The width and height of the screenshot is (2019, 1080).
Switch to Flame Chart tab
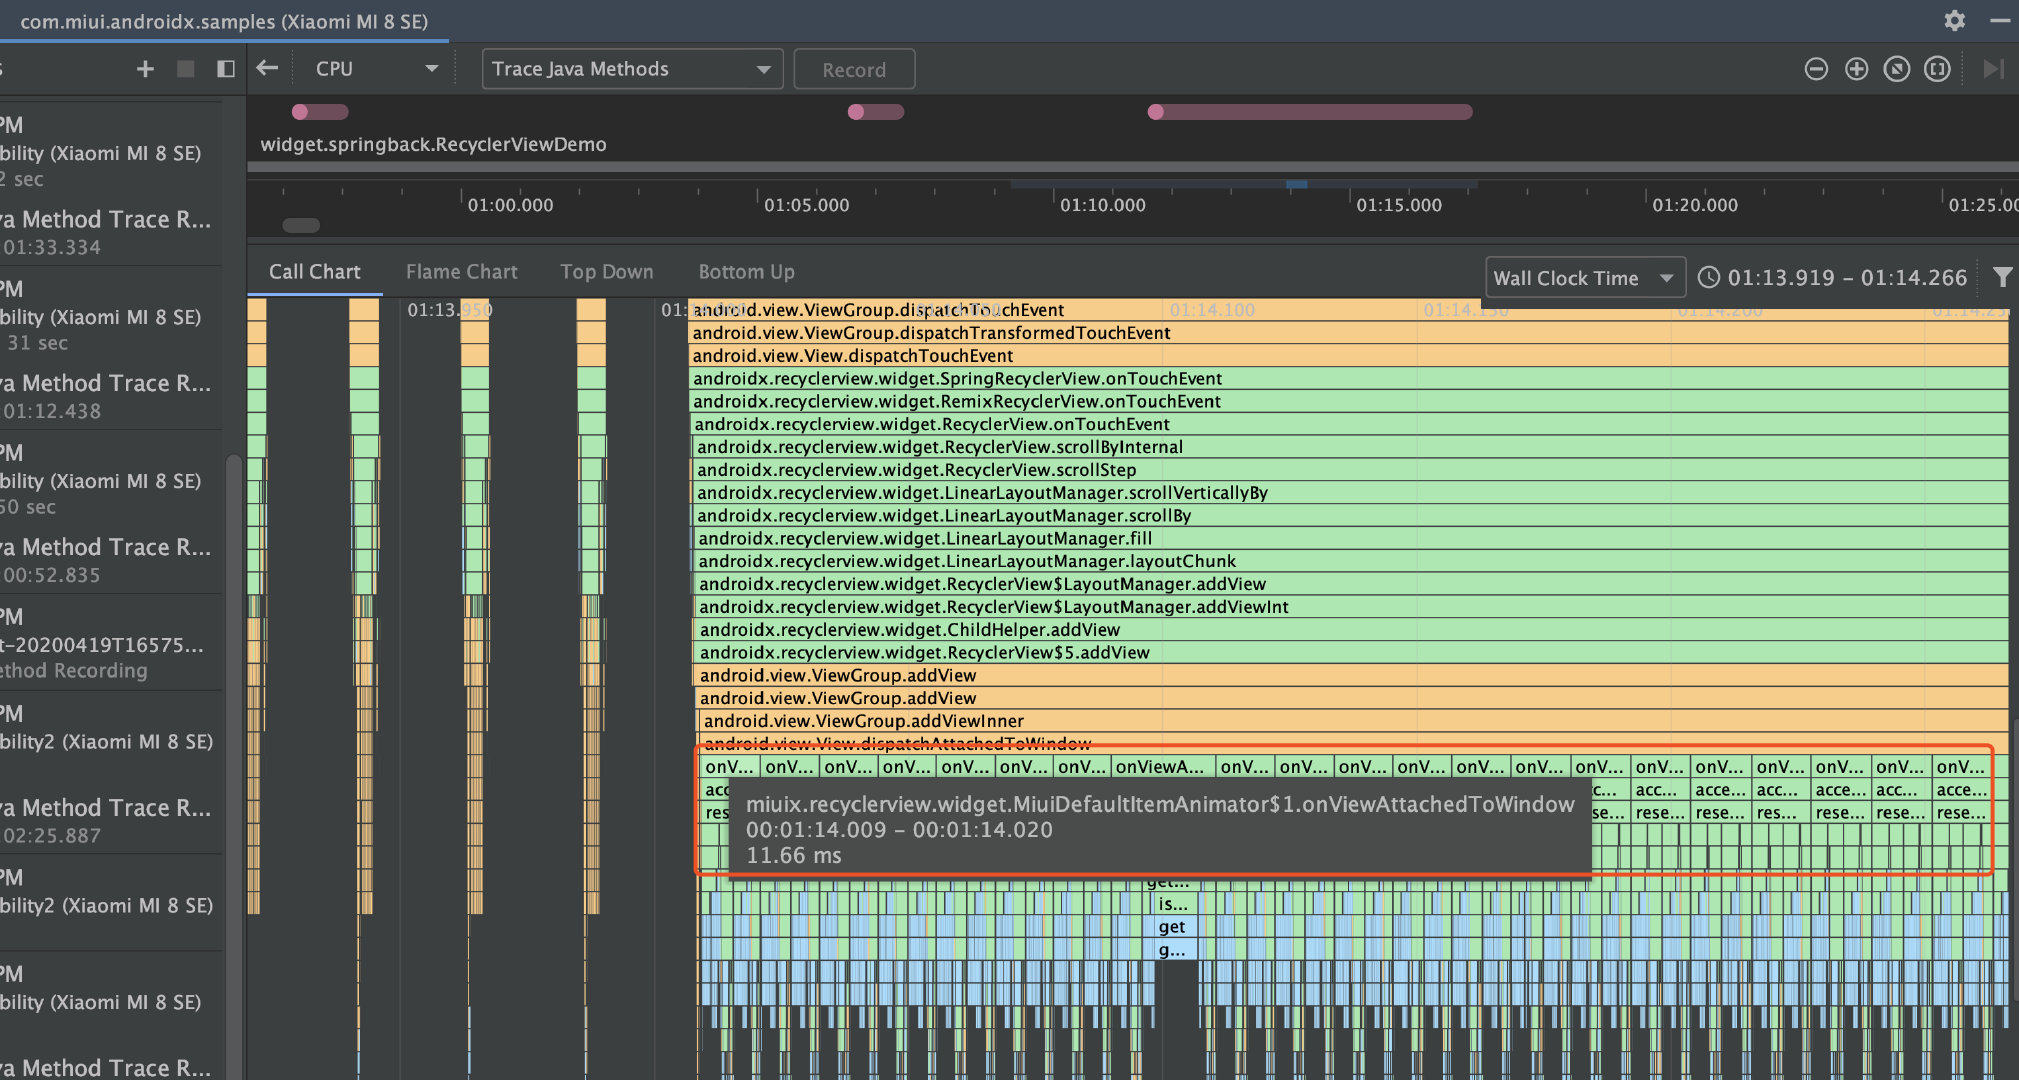461,272
